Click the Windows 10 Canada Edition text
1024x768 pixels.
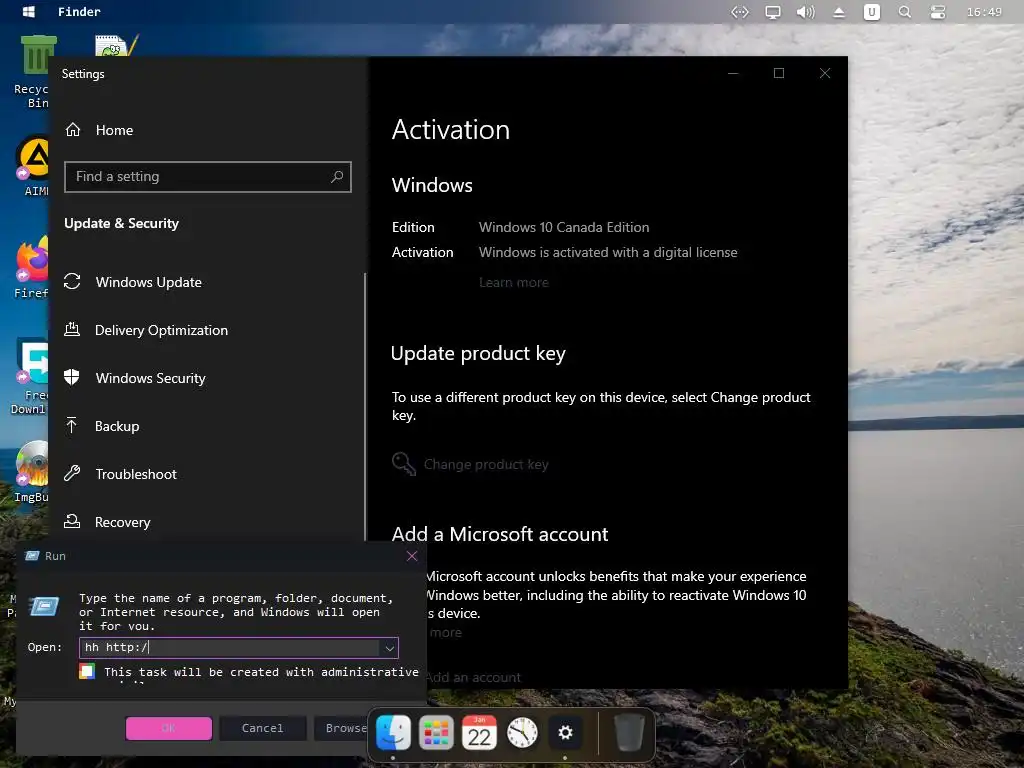tap(564, 227)
